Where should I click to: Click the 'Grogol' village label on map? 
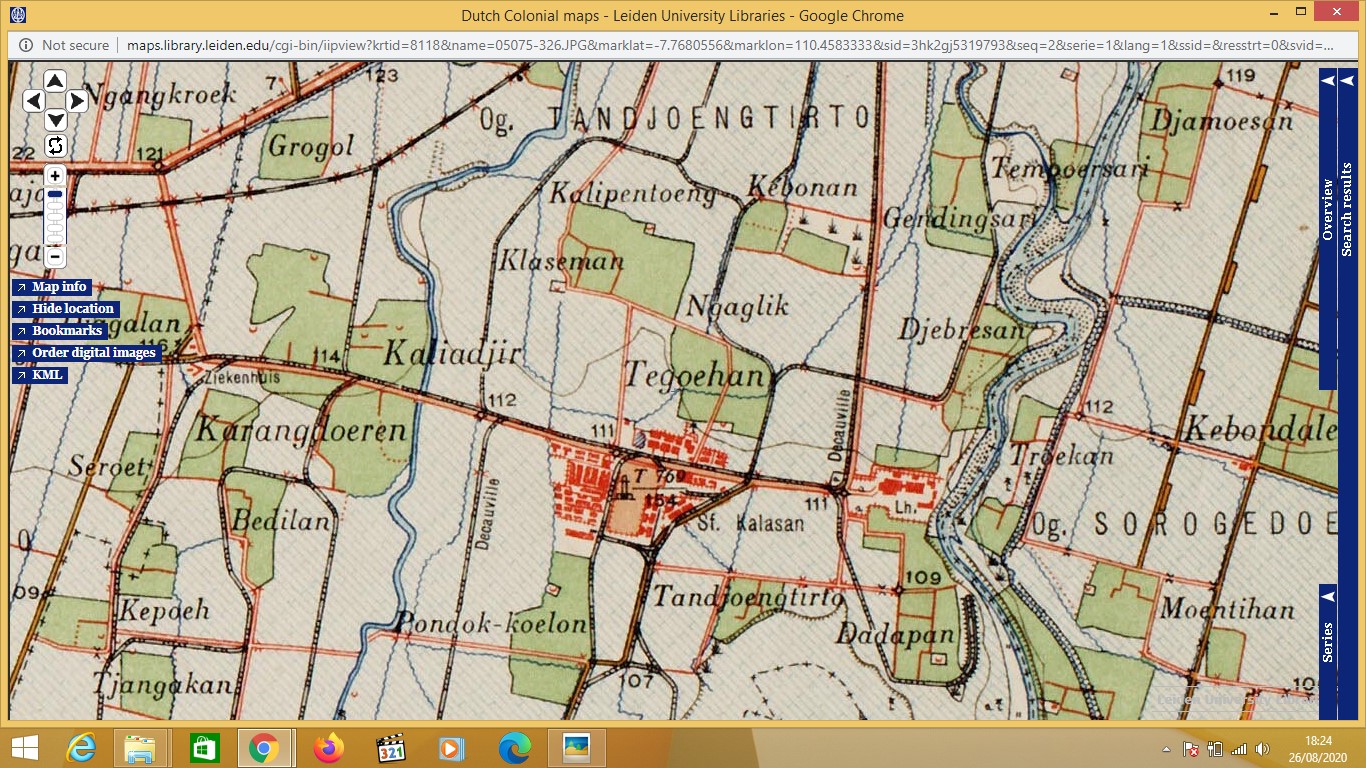pos(311,147)
